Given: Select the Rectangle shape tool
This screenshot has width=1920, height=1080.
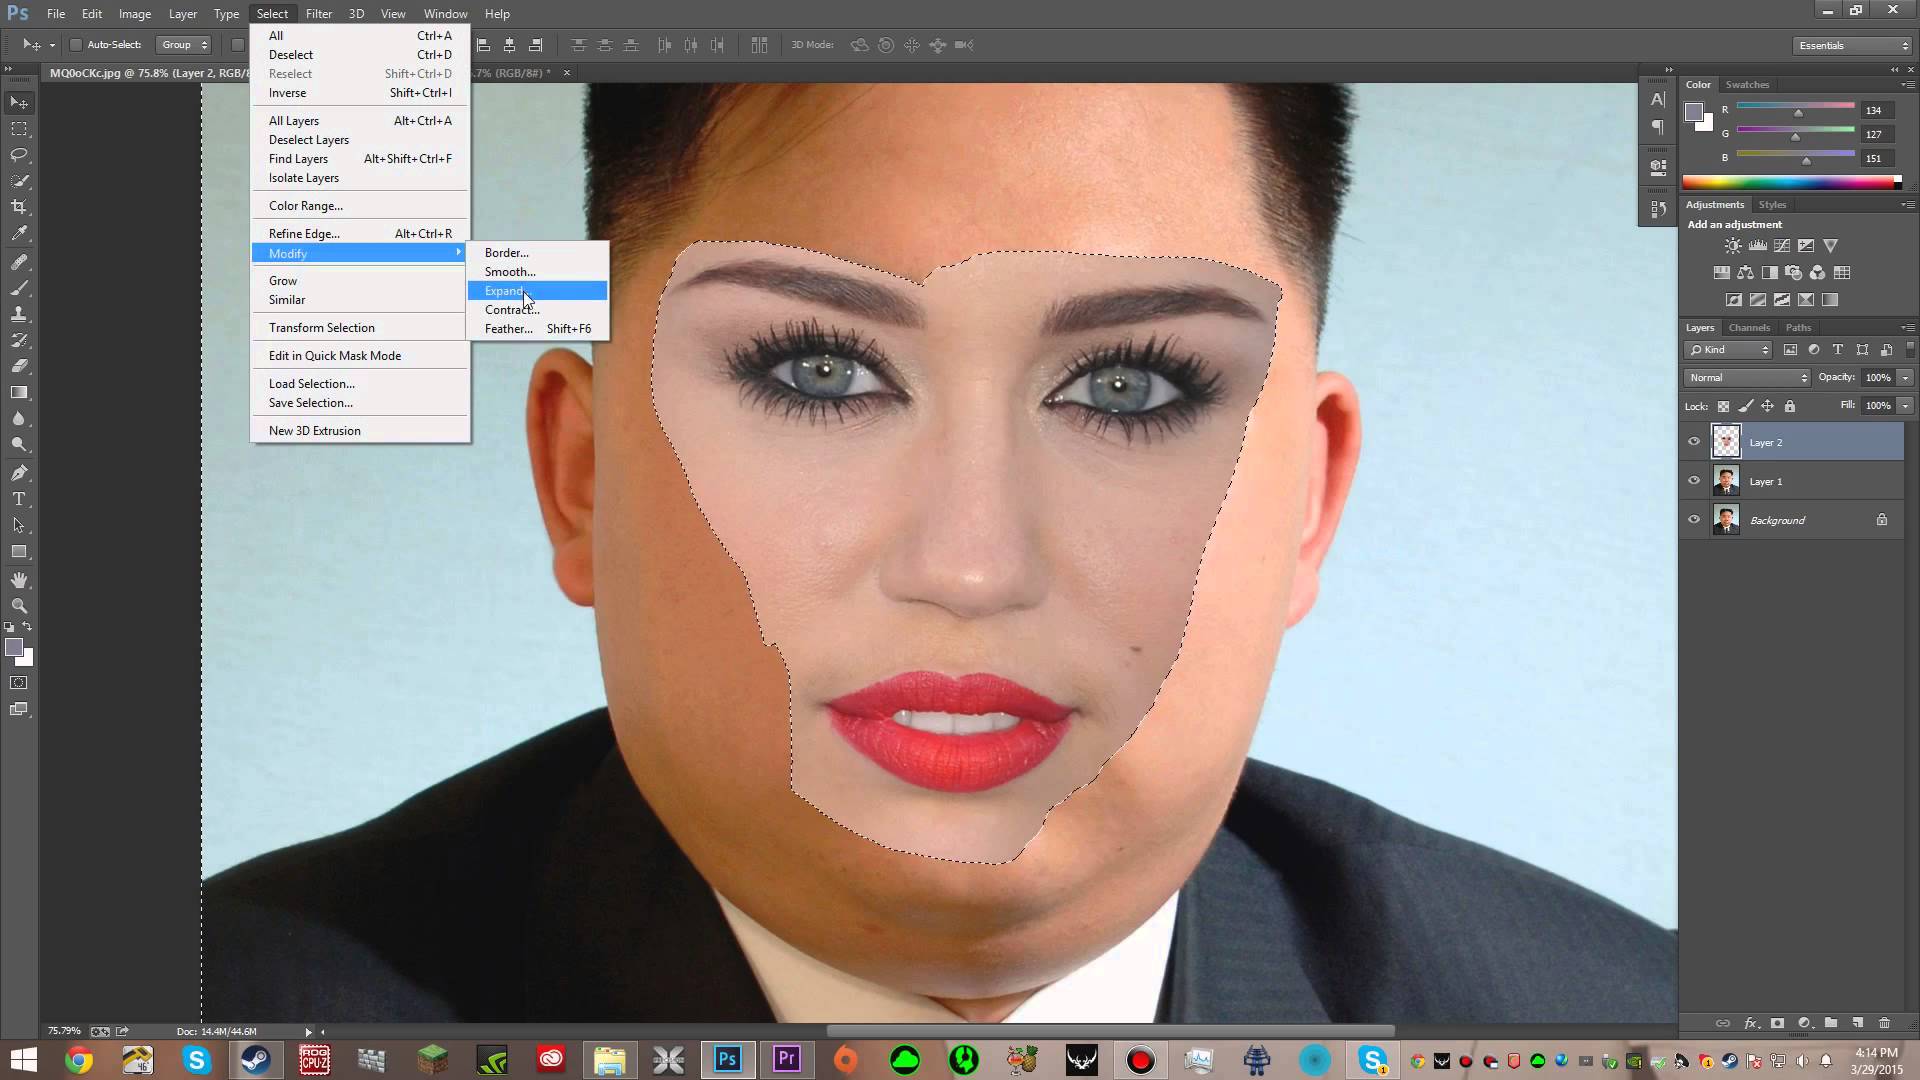Looking at the screenshot, I should (19, 551).
